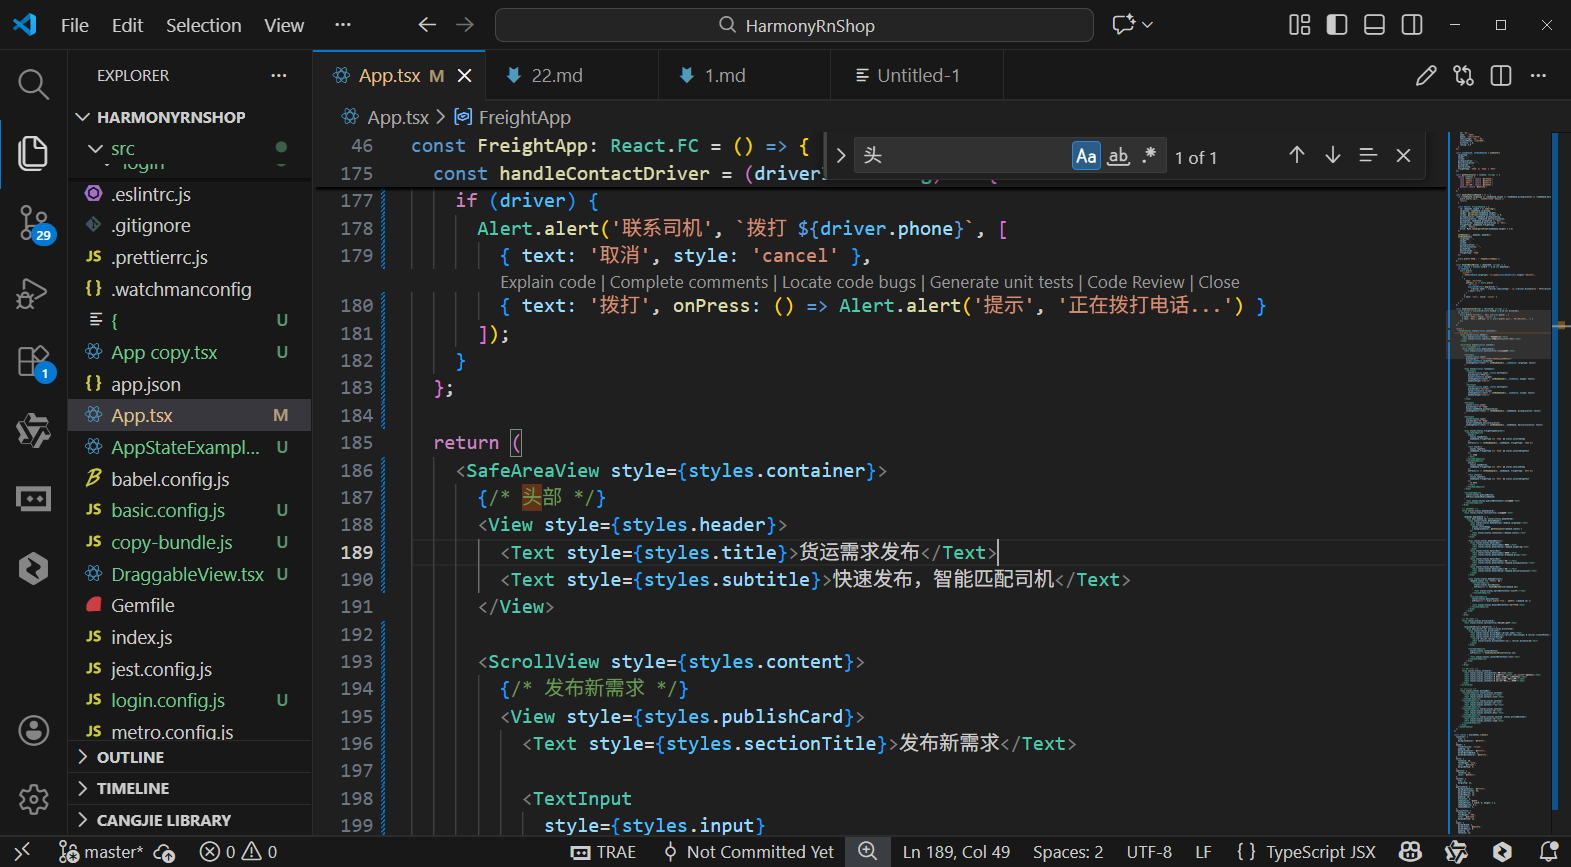Click the minimap code overview

(x=1500, y=484)
